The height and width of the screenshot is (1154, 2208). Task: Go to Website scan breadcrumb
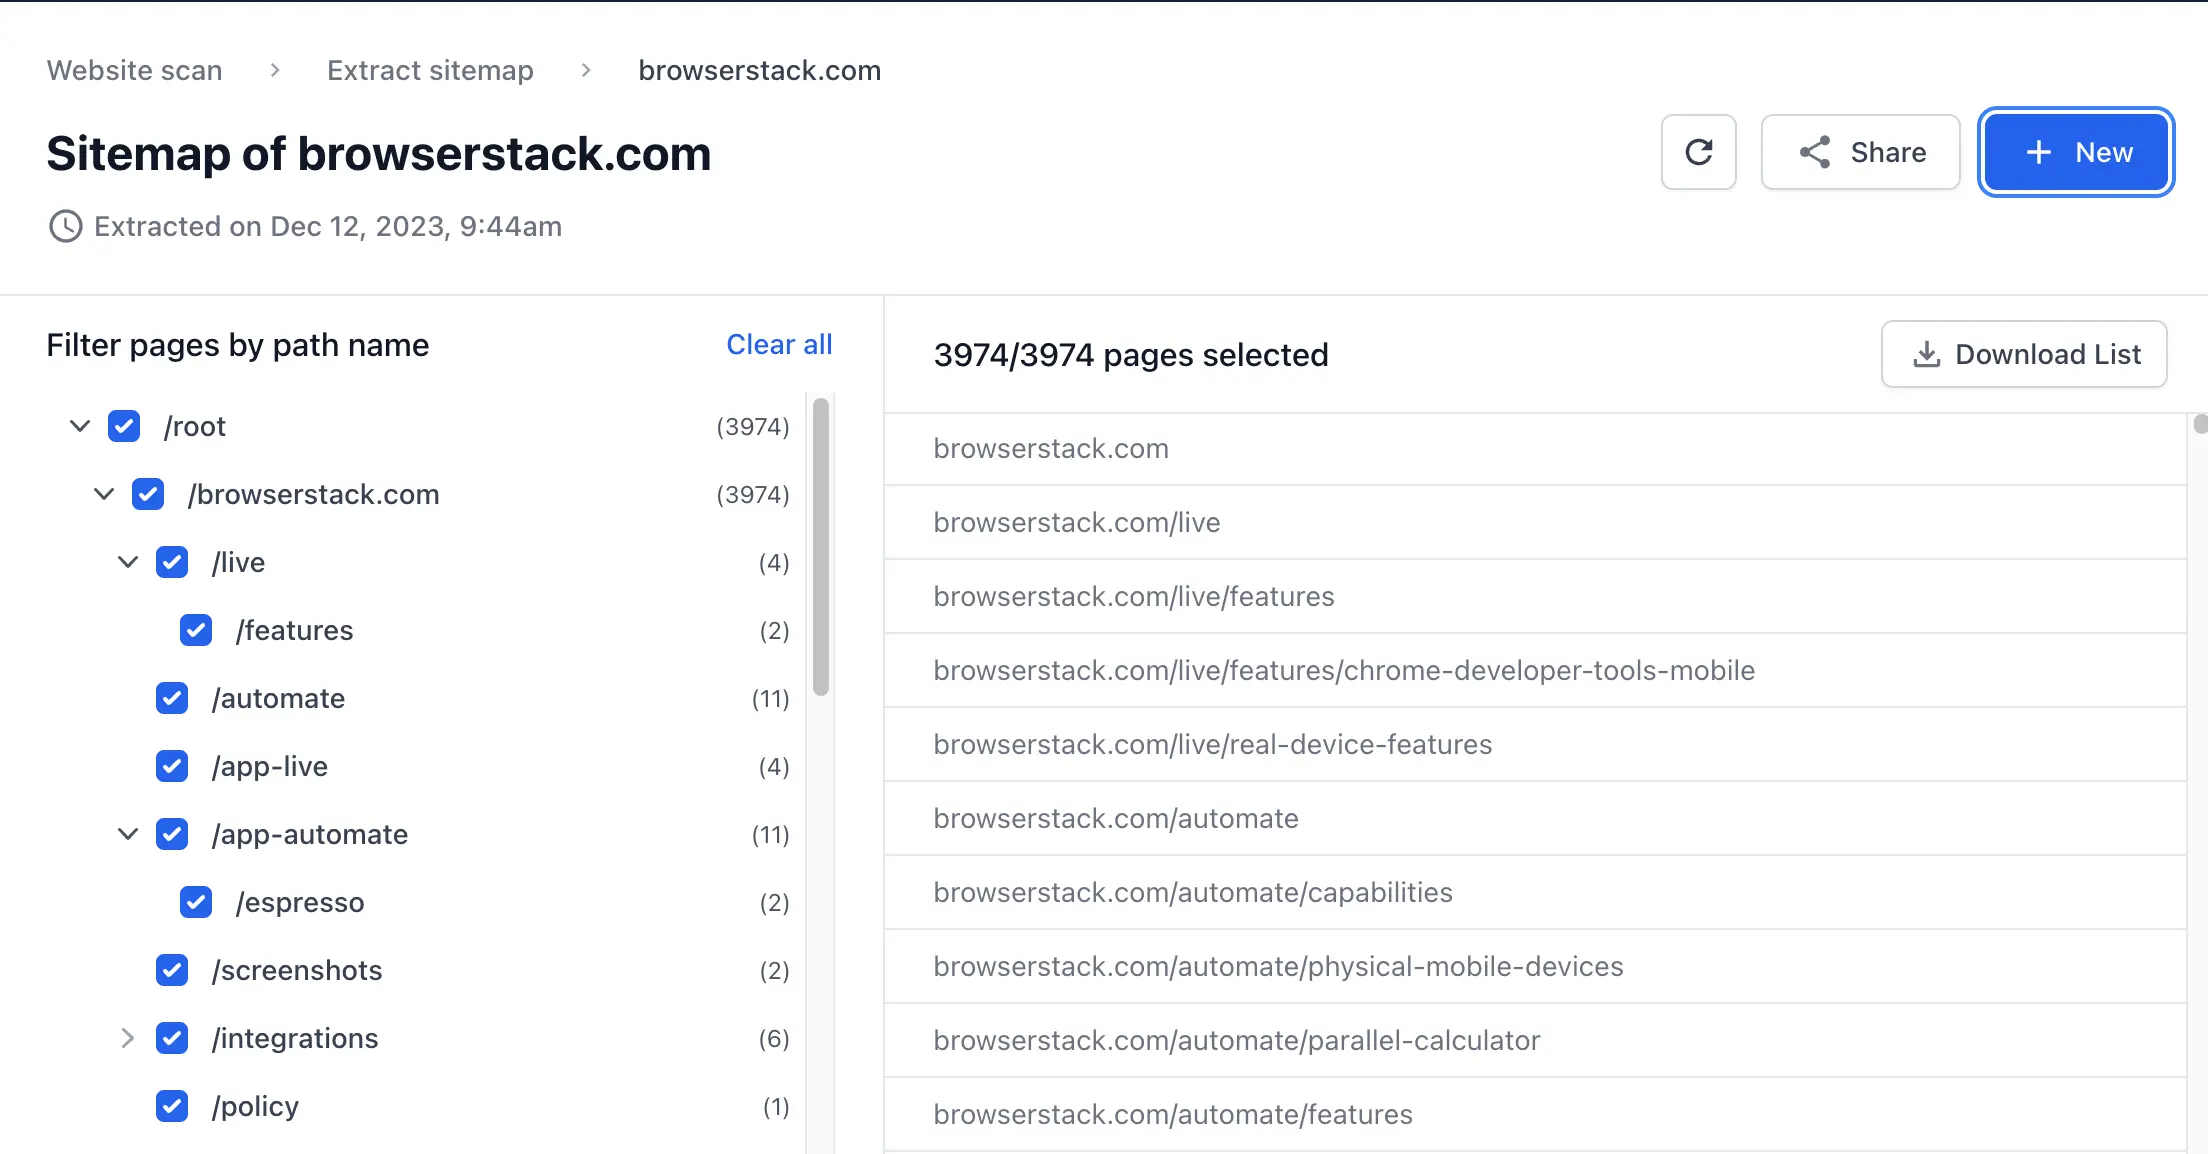point(134,70)
